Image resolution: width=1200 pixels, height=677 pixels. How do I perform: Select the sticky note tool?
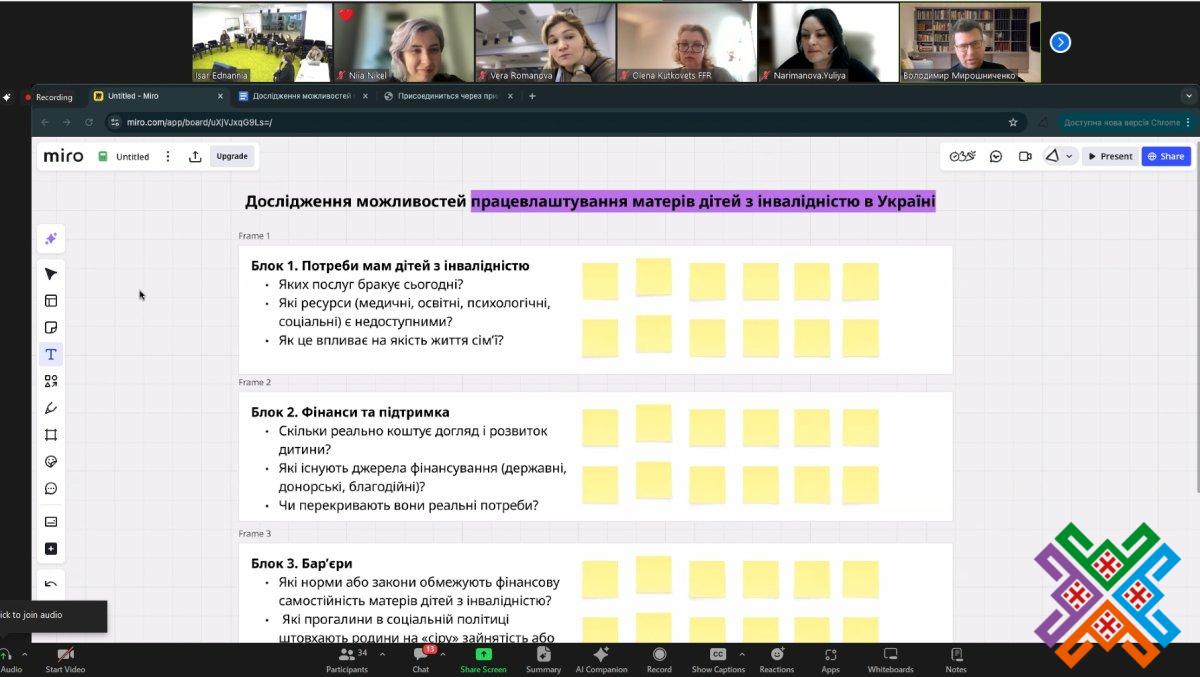pos(51,327)
